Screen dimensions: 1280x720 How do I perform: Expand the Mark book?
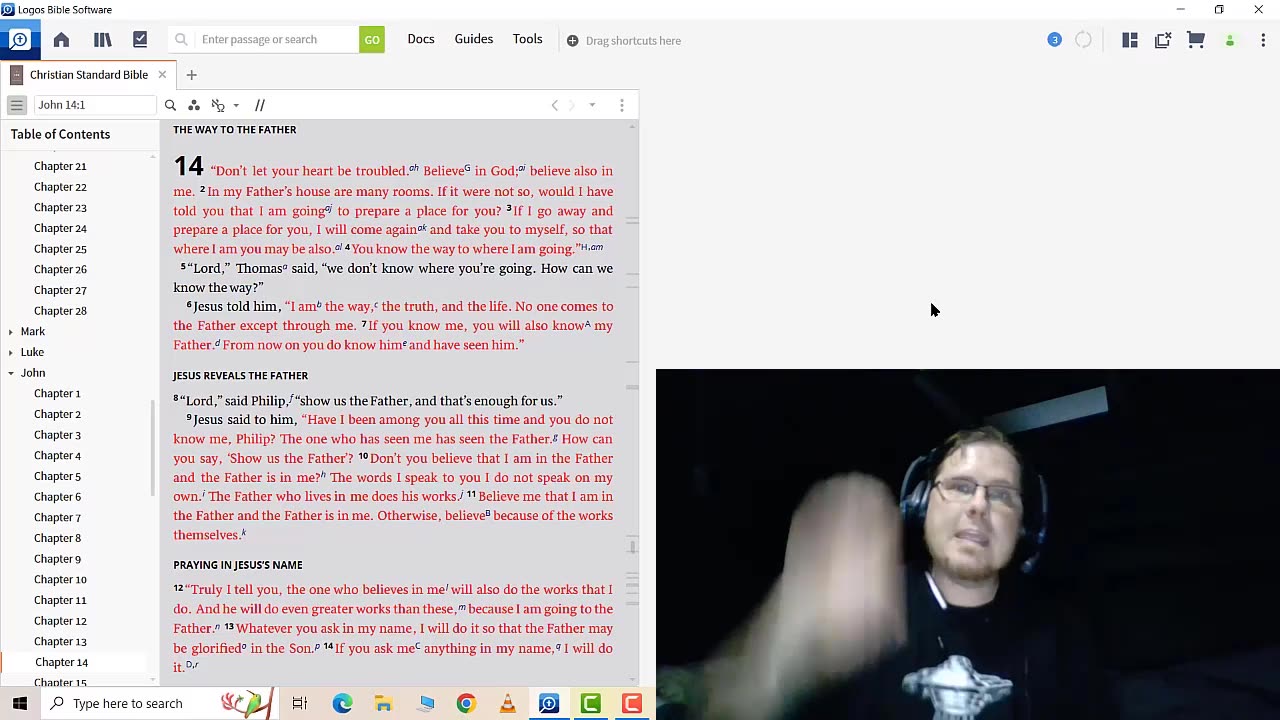point(11,332)
